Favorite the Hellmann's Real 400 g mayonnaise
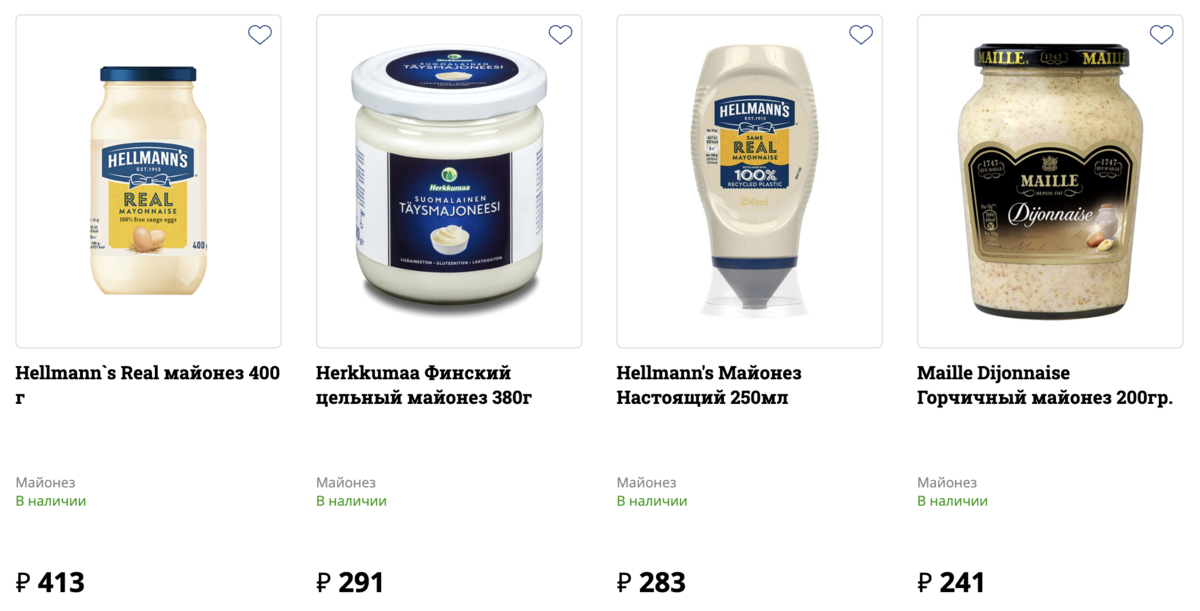This screenshot has height=611, width=1200. click(x=260, y=35)
